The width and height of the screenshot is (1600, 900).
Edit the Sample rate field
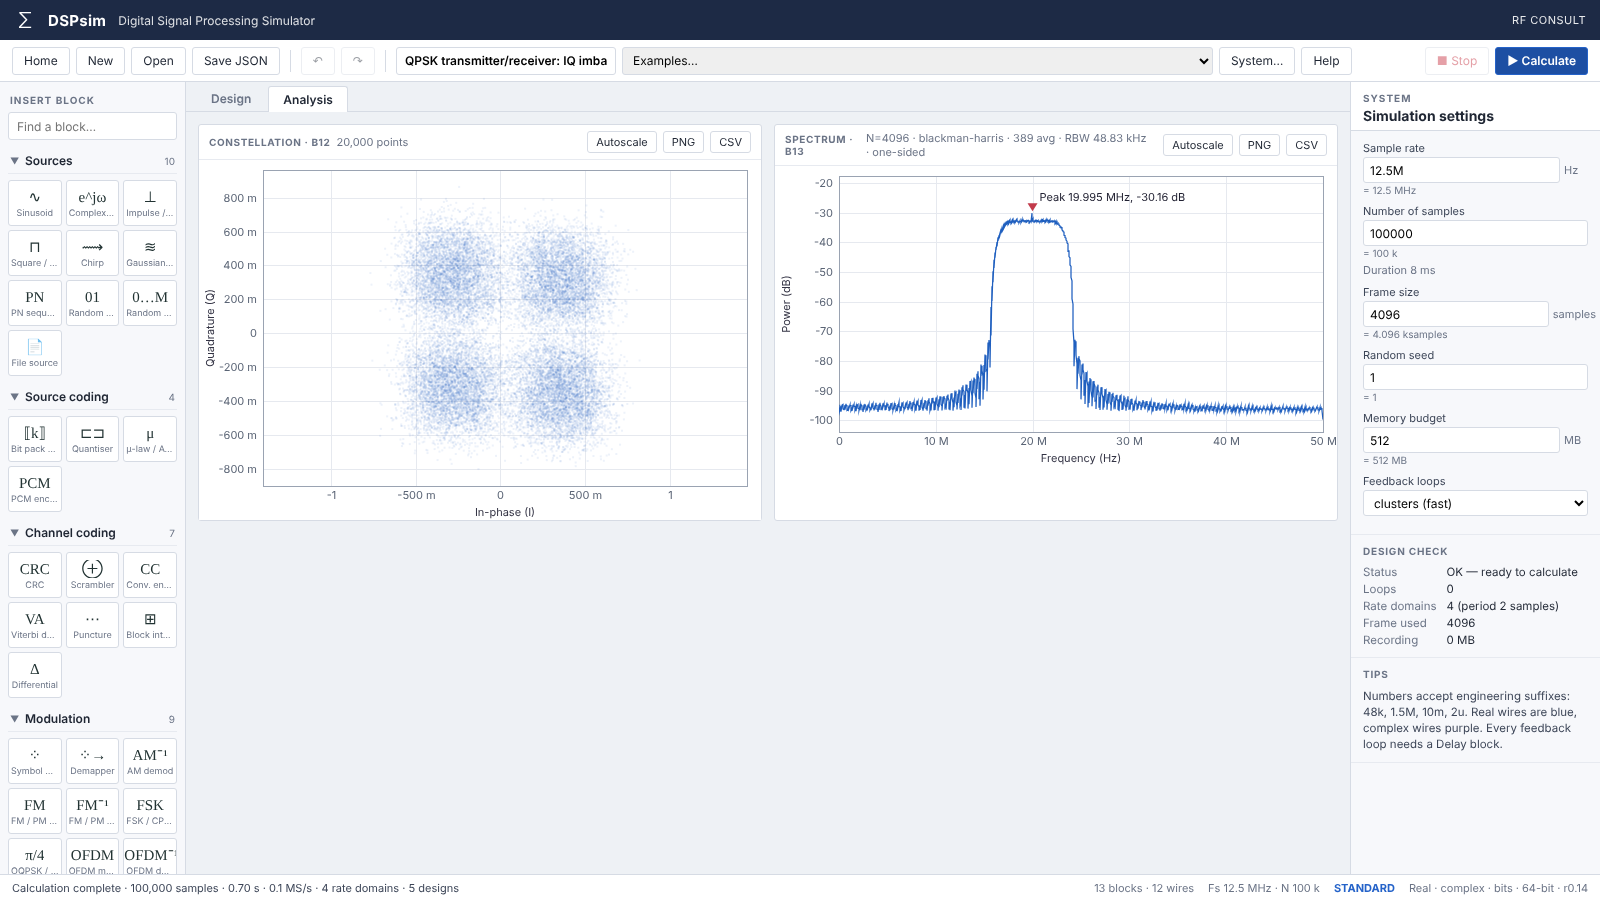[1461, 170]
